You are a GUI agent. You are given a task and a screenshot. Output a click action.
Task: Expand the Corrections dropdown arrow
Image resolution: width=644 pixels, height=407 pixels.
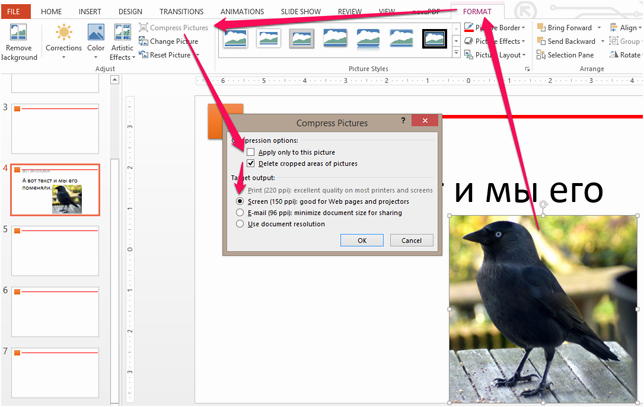[x=64, y=57]
